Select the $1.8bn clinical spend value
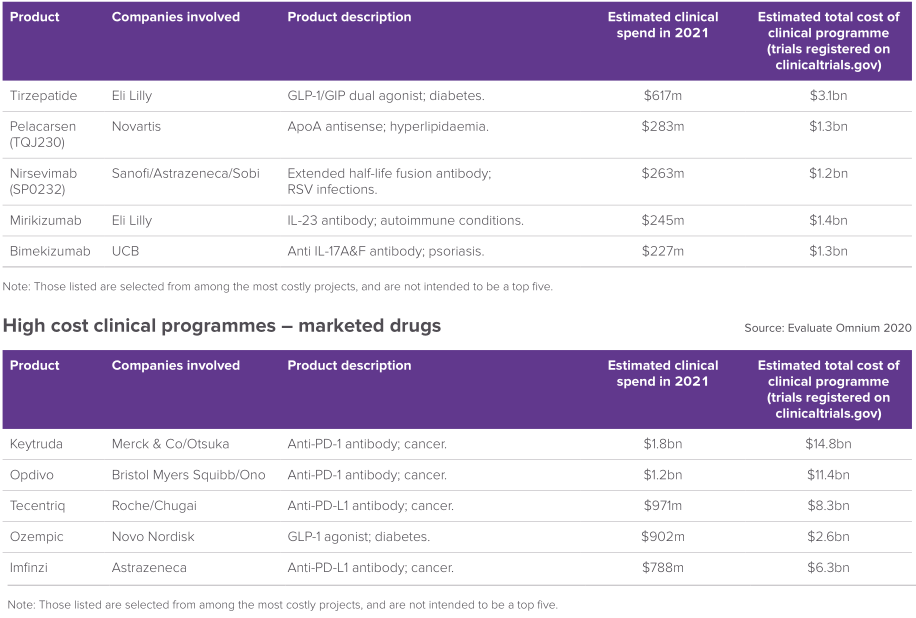The image size is (916, 618). point(662,444)
